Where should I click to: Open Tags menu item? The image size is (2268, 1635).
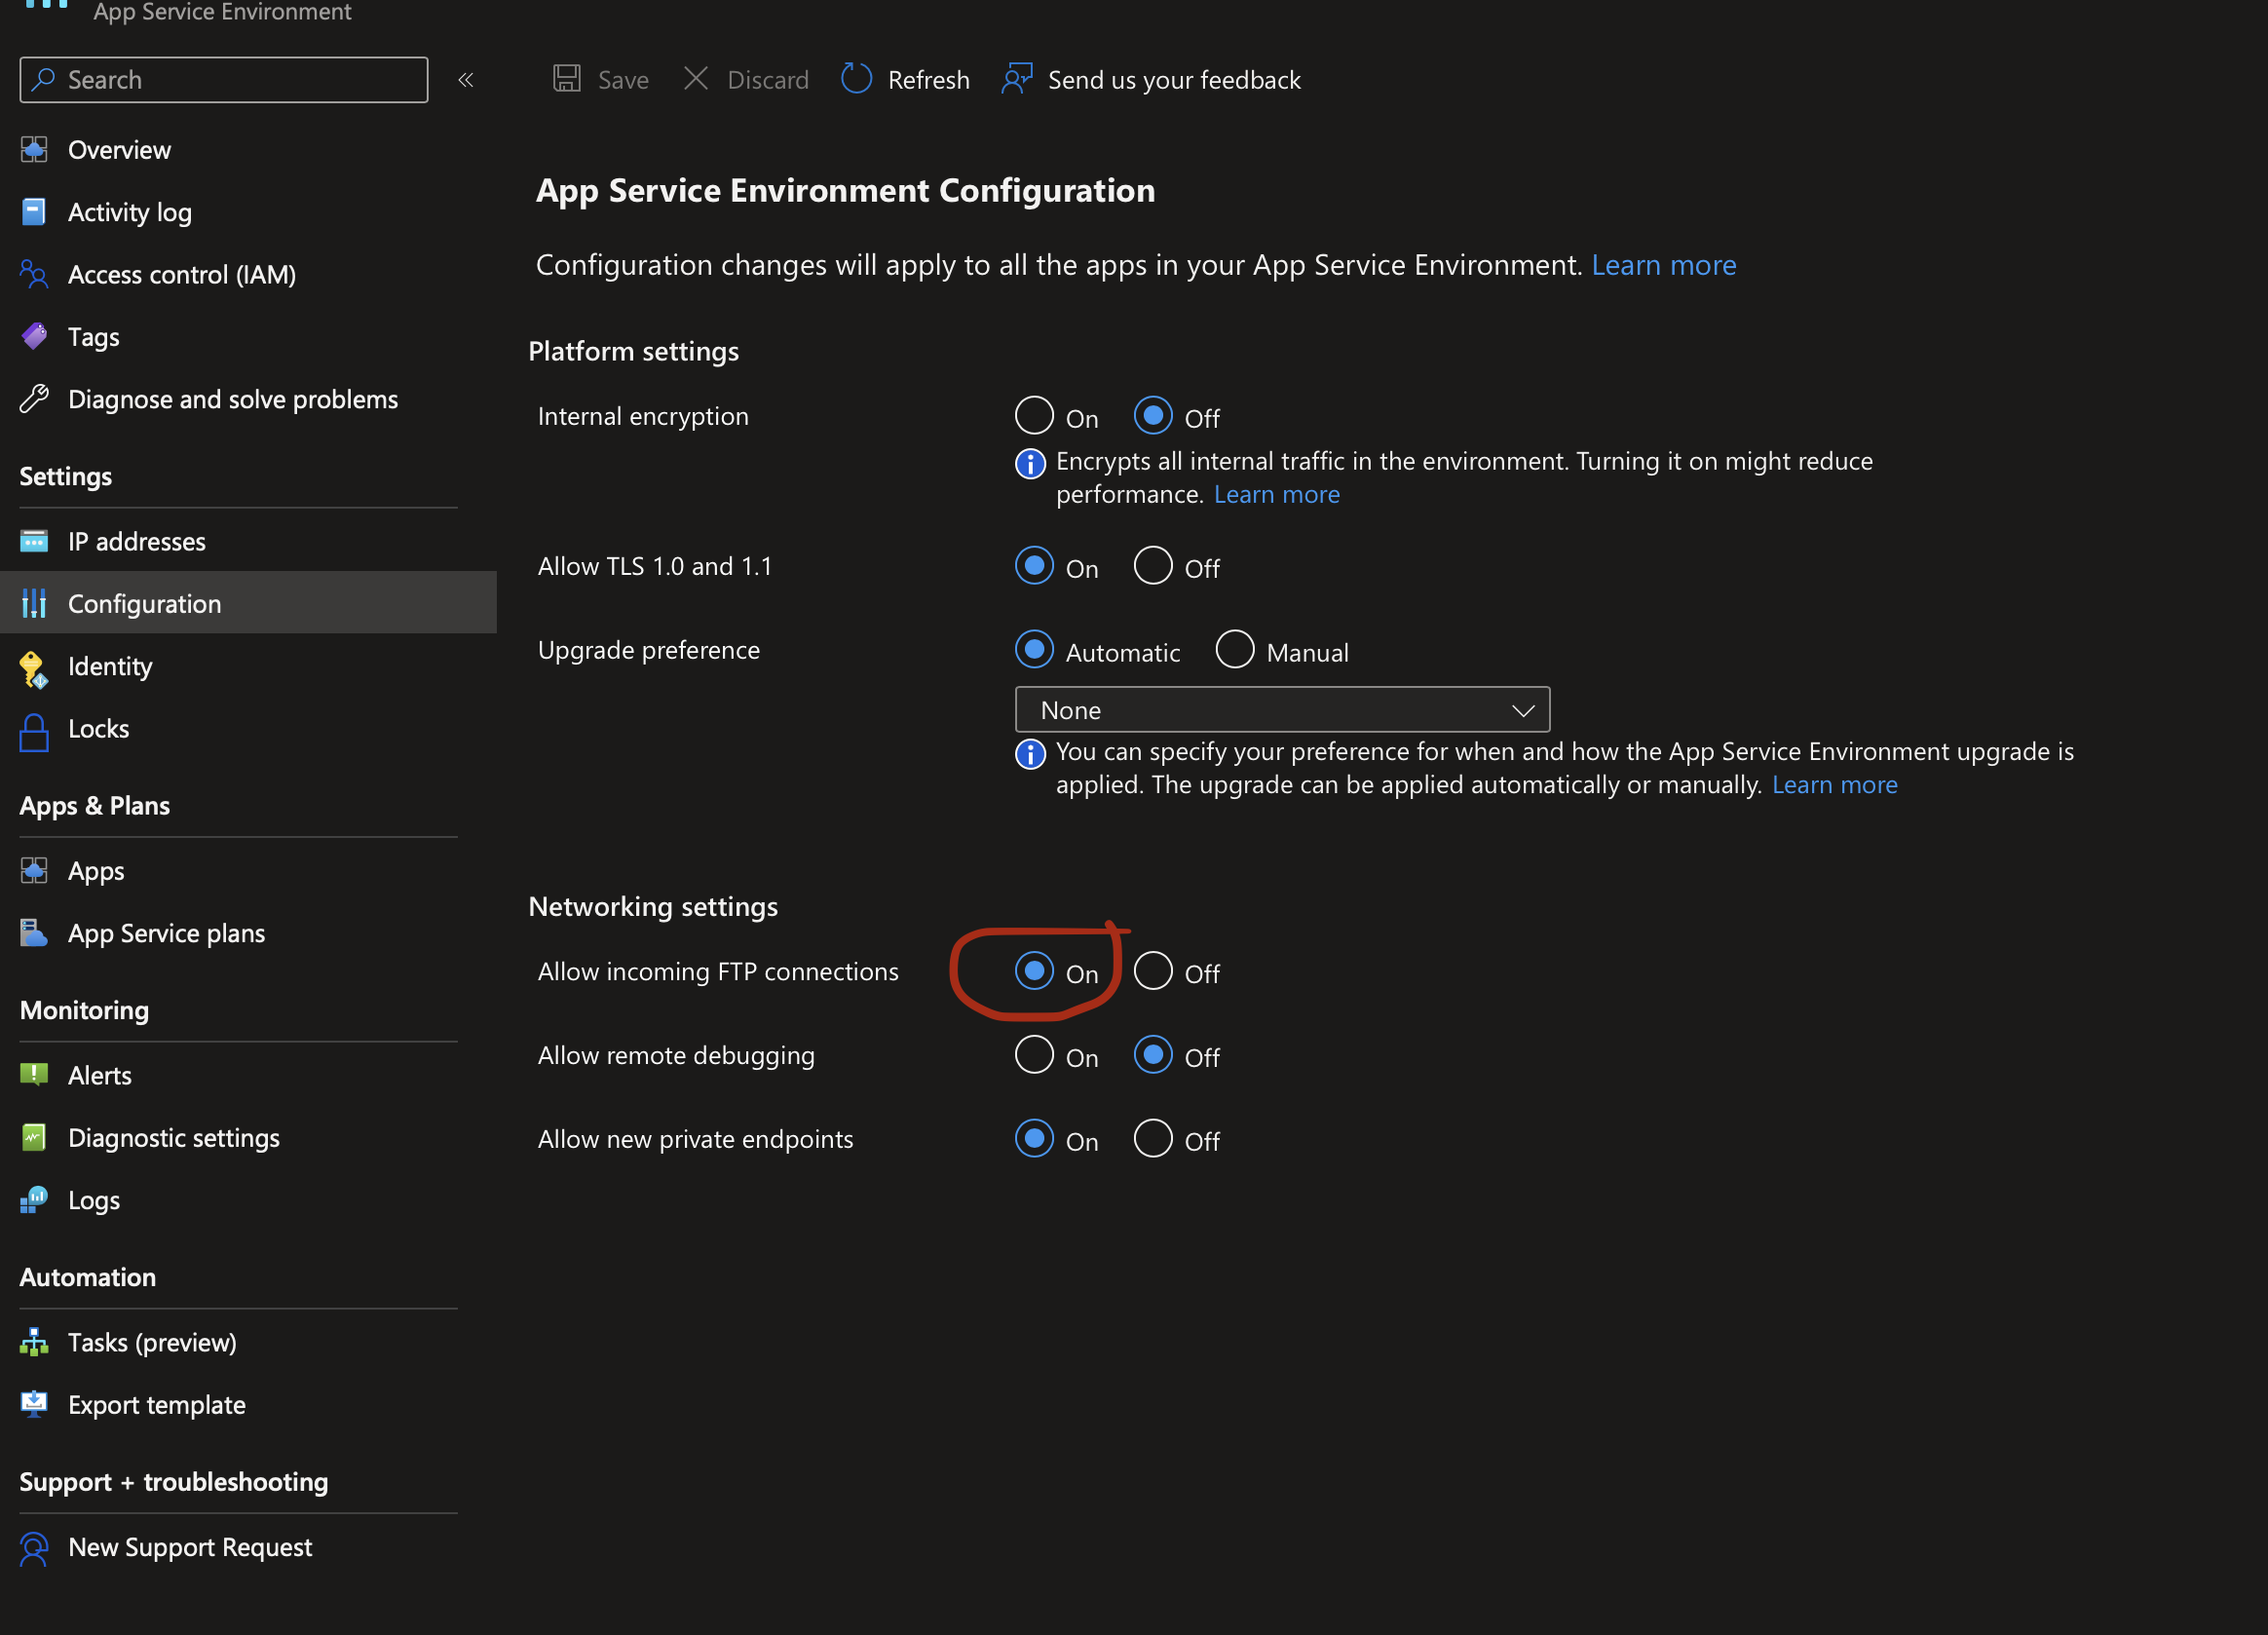(94, 336)
